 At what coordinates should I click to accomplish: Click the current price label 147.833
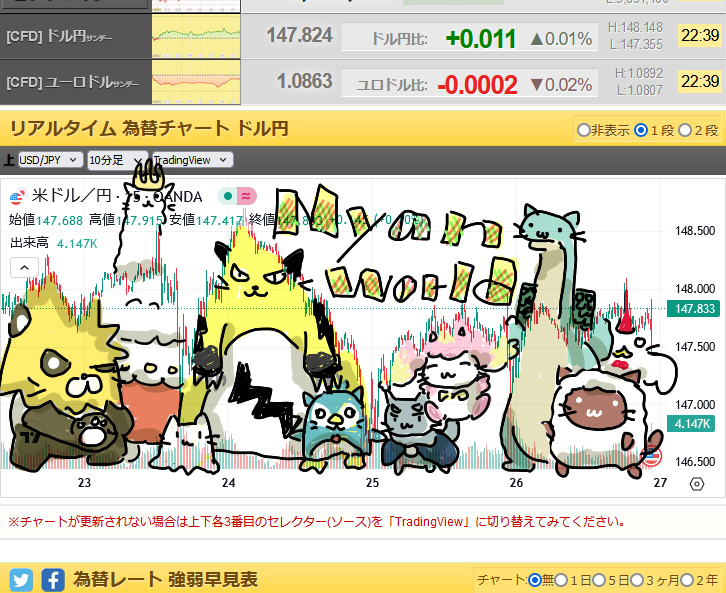coord(694,308)
